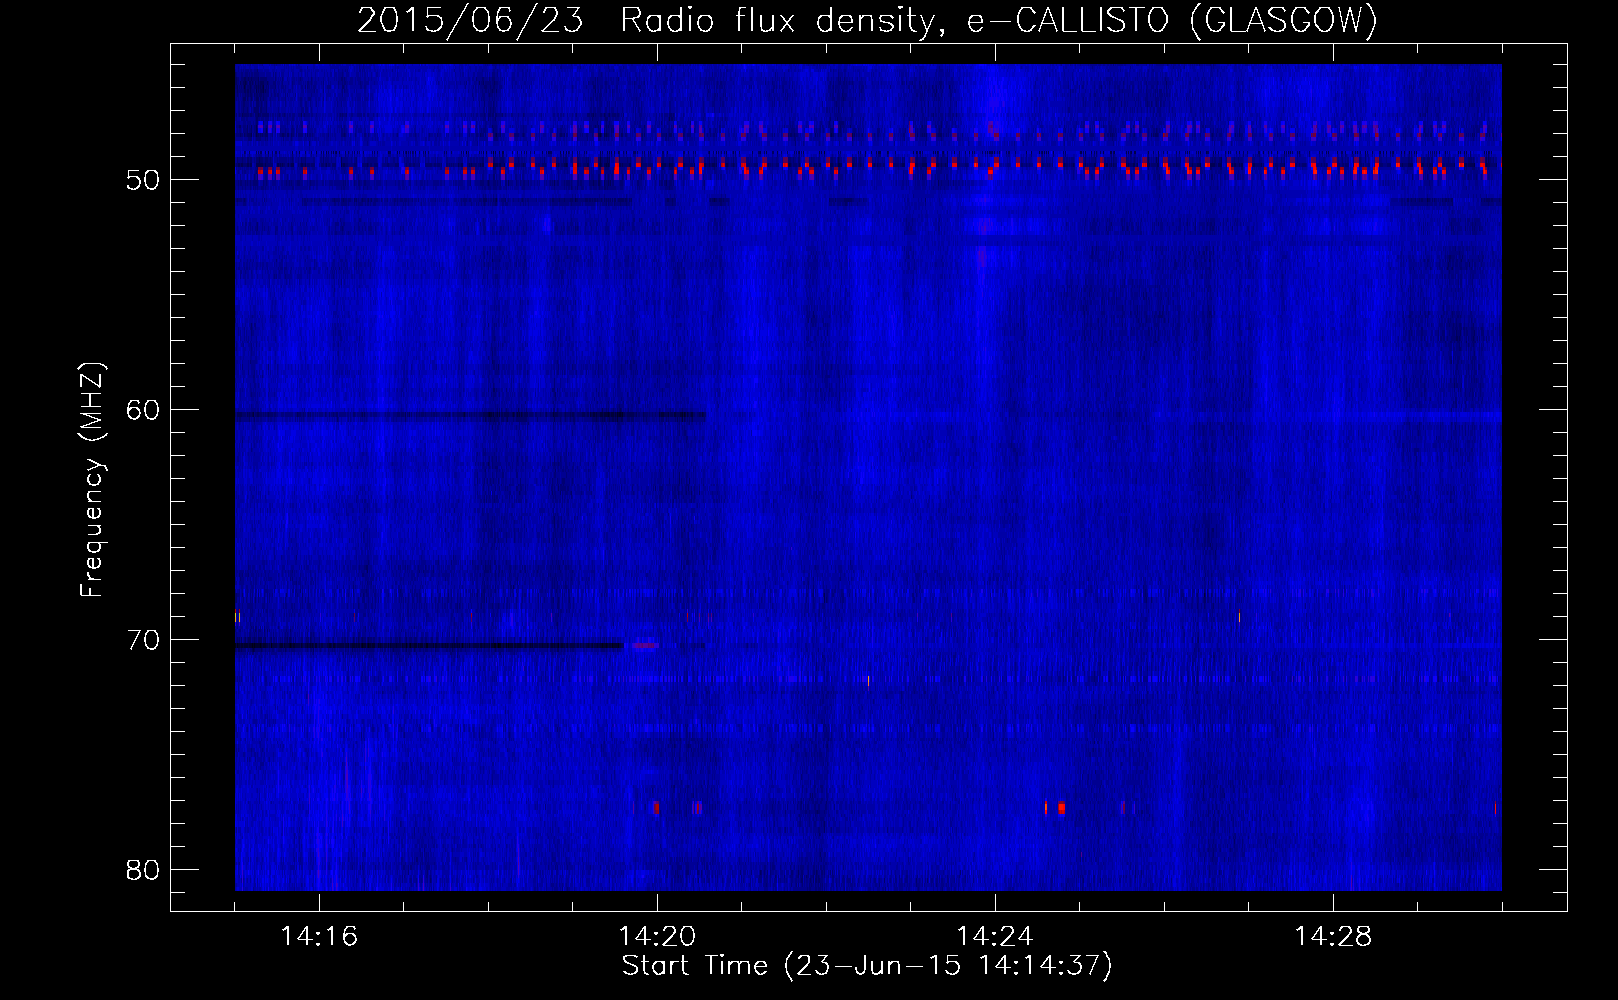This screenshot has width=1618, height=1000.
Task: Click the Start Time axis label
Action: click(867, 966)
